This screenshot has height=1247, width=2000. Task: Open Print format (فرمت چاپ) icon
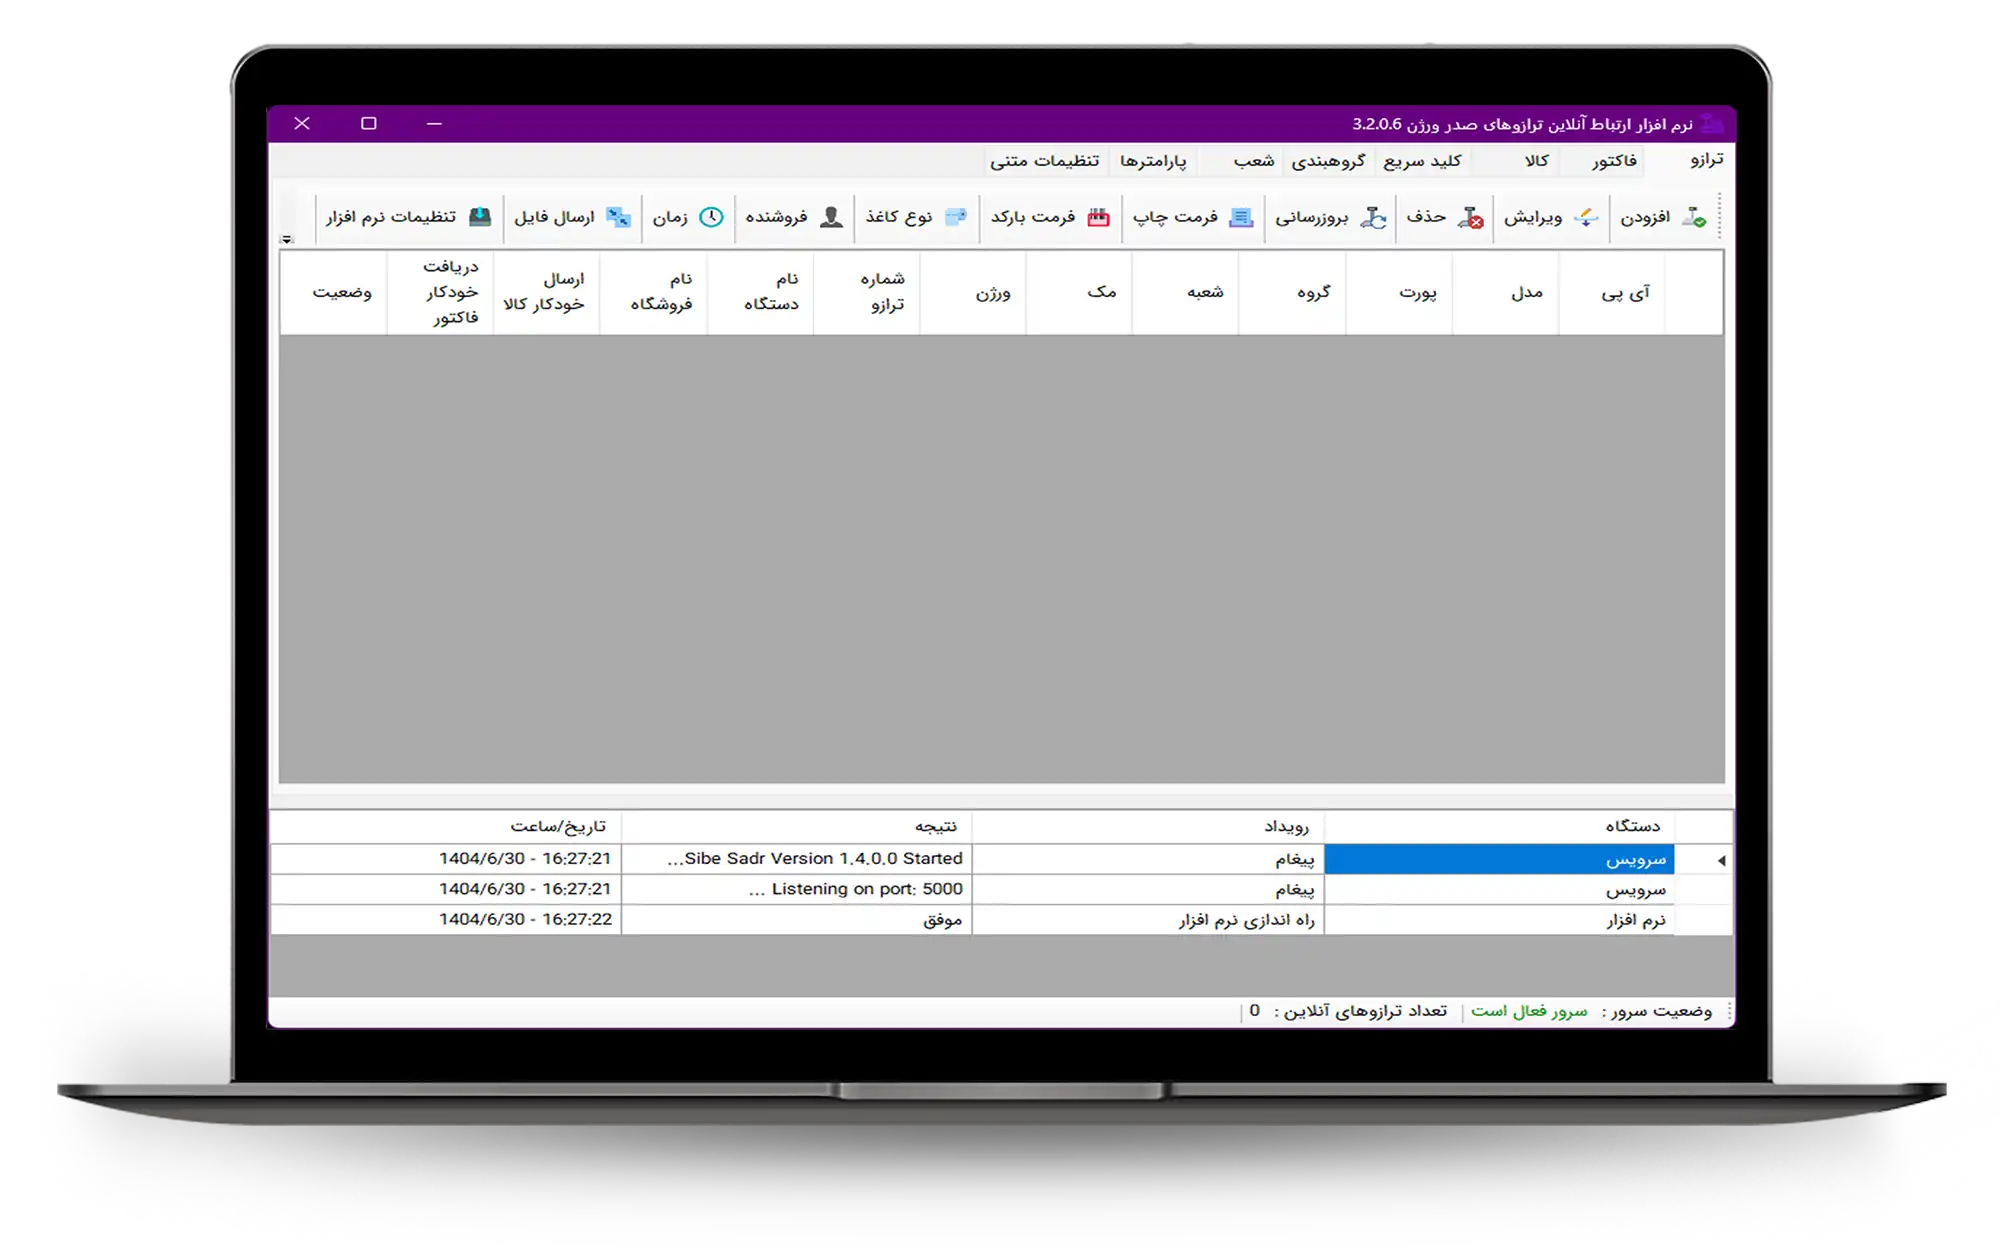click(1241, 217)
